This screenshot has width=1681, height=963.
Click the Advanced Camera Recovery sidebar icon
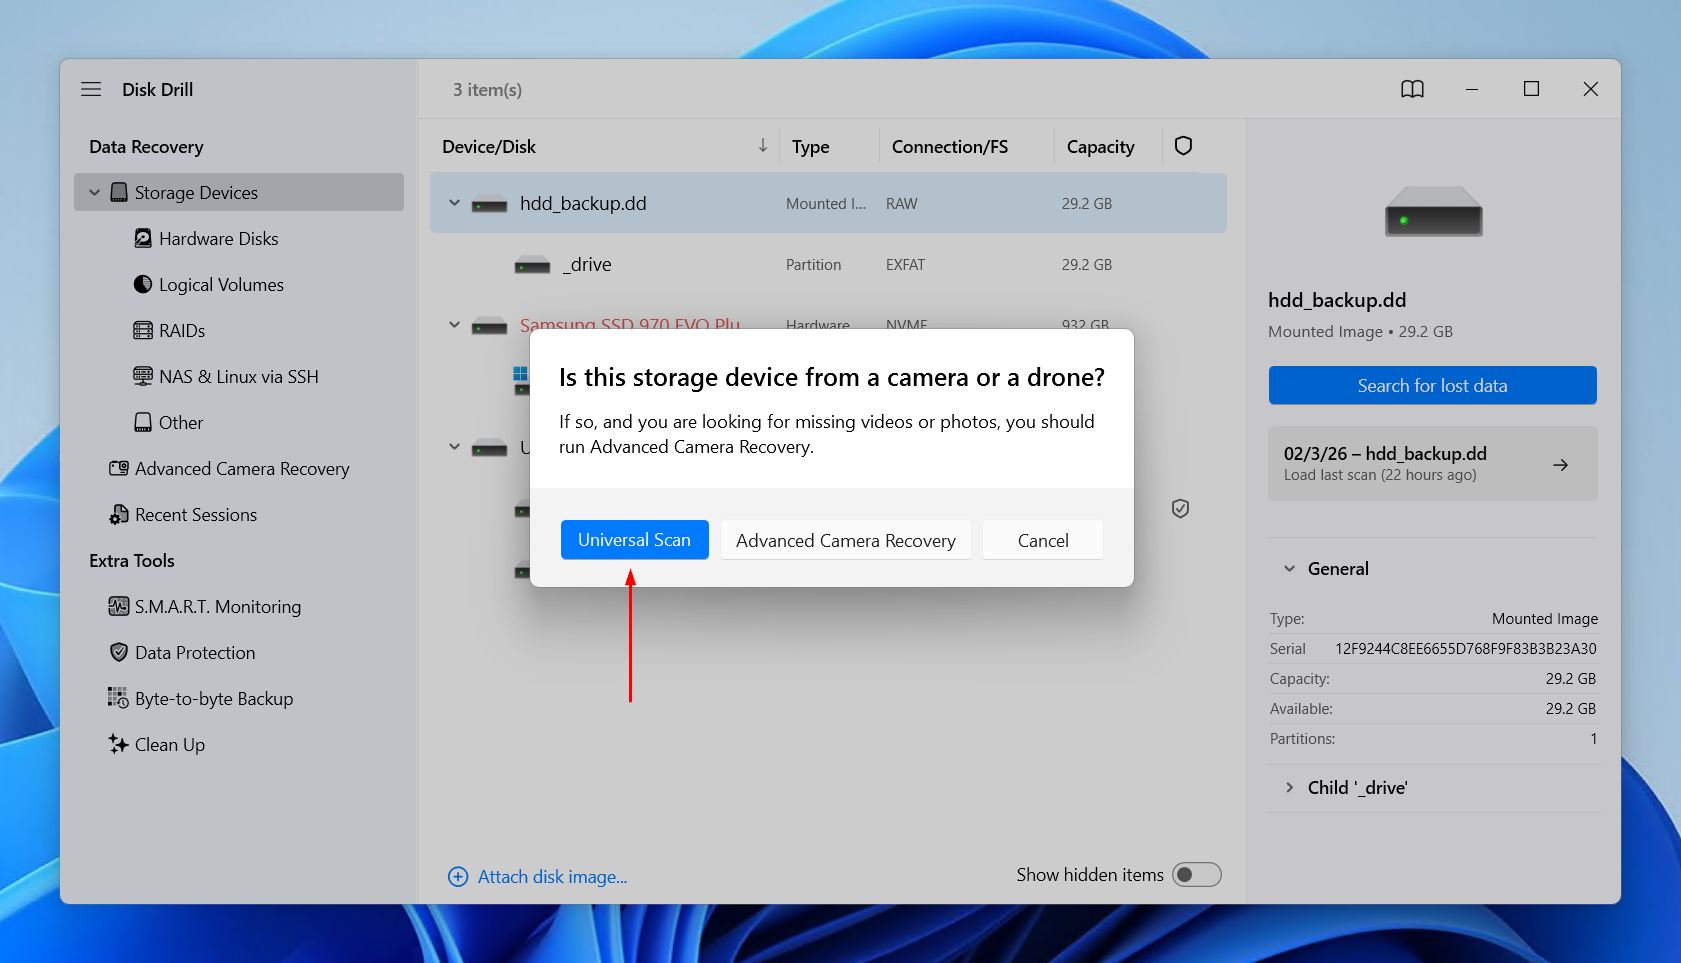click(119, 468)
